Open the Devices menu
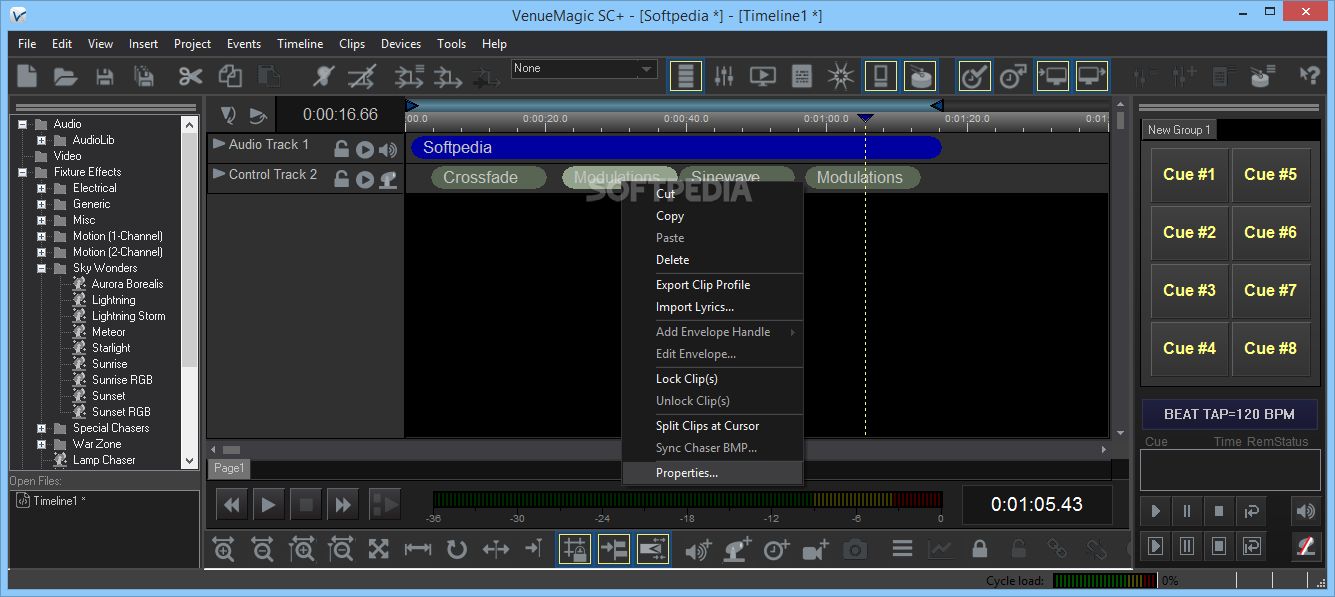The width and height of the screenshot is (1335, 597). click(x=401, y=44)
